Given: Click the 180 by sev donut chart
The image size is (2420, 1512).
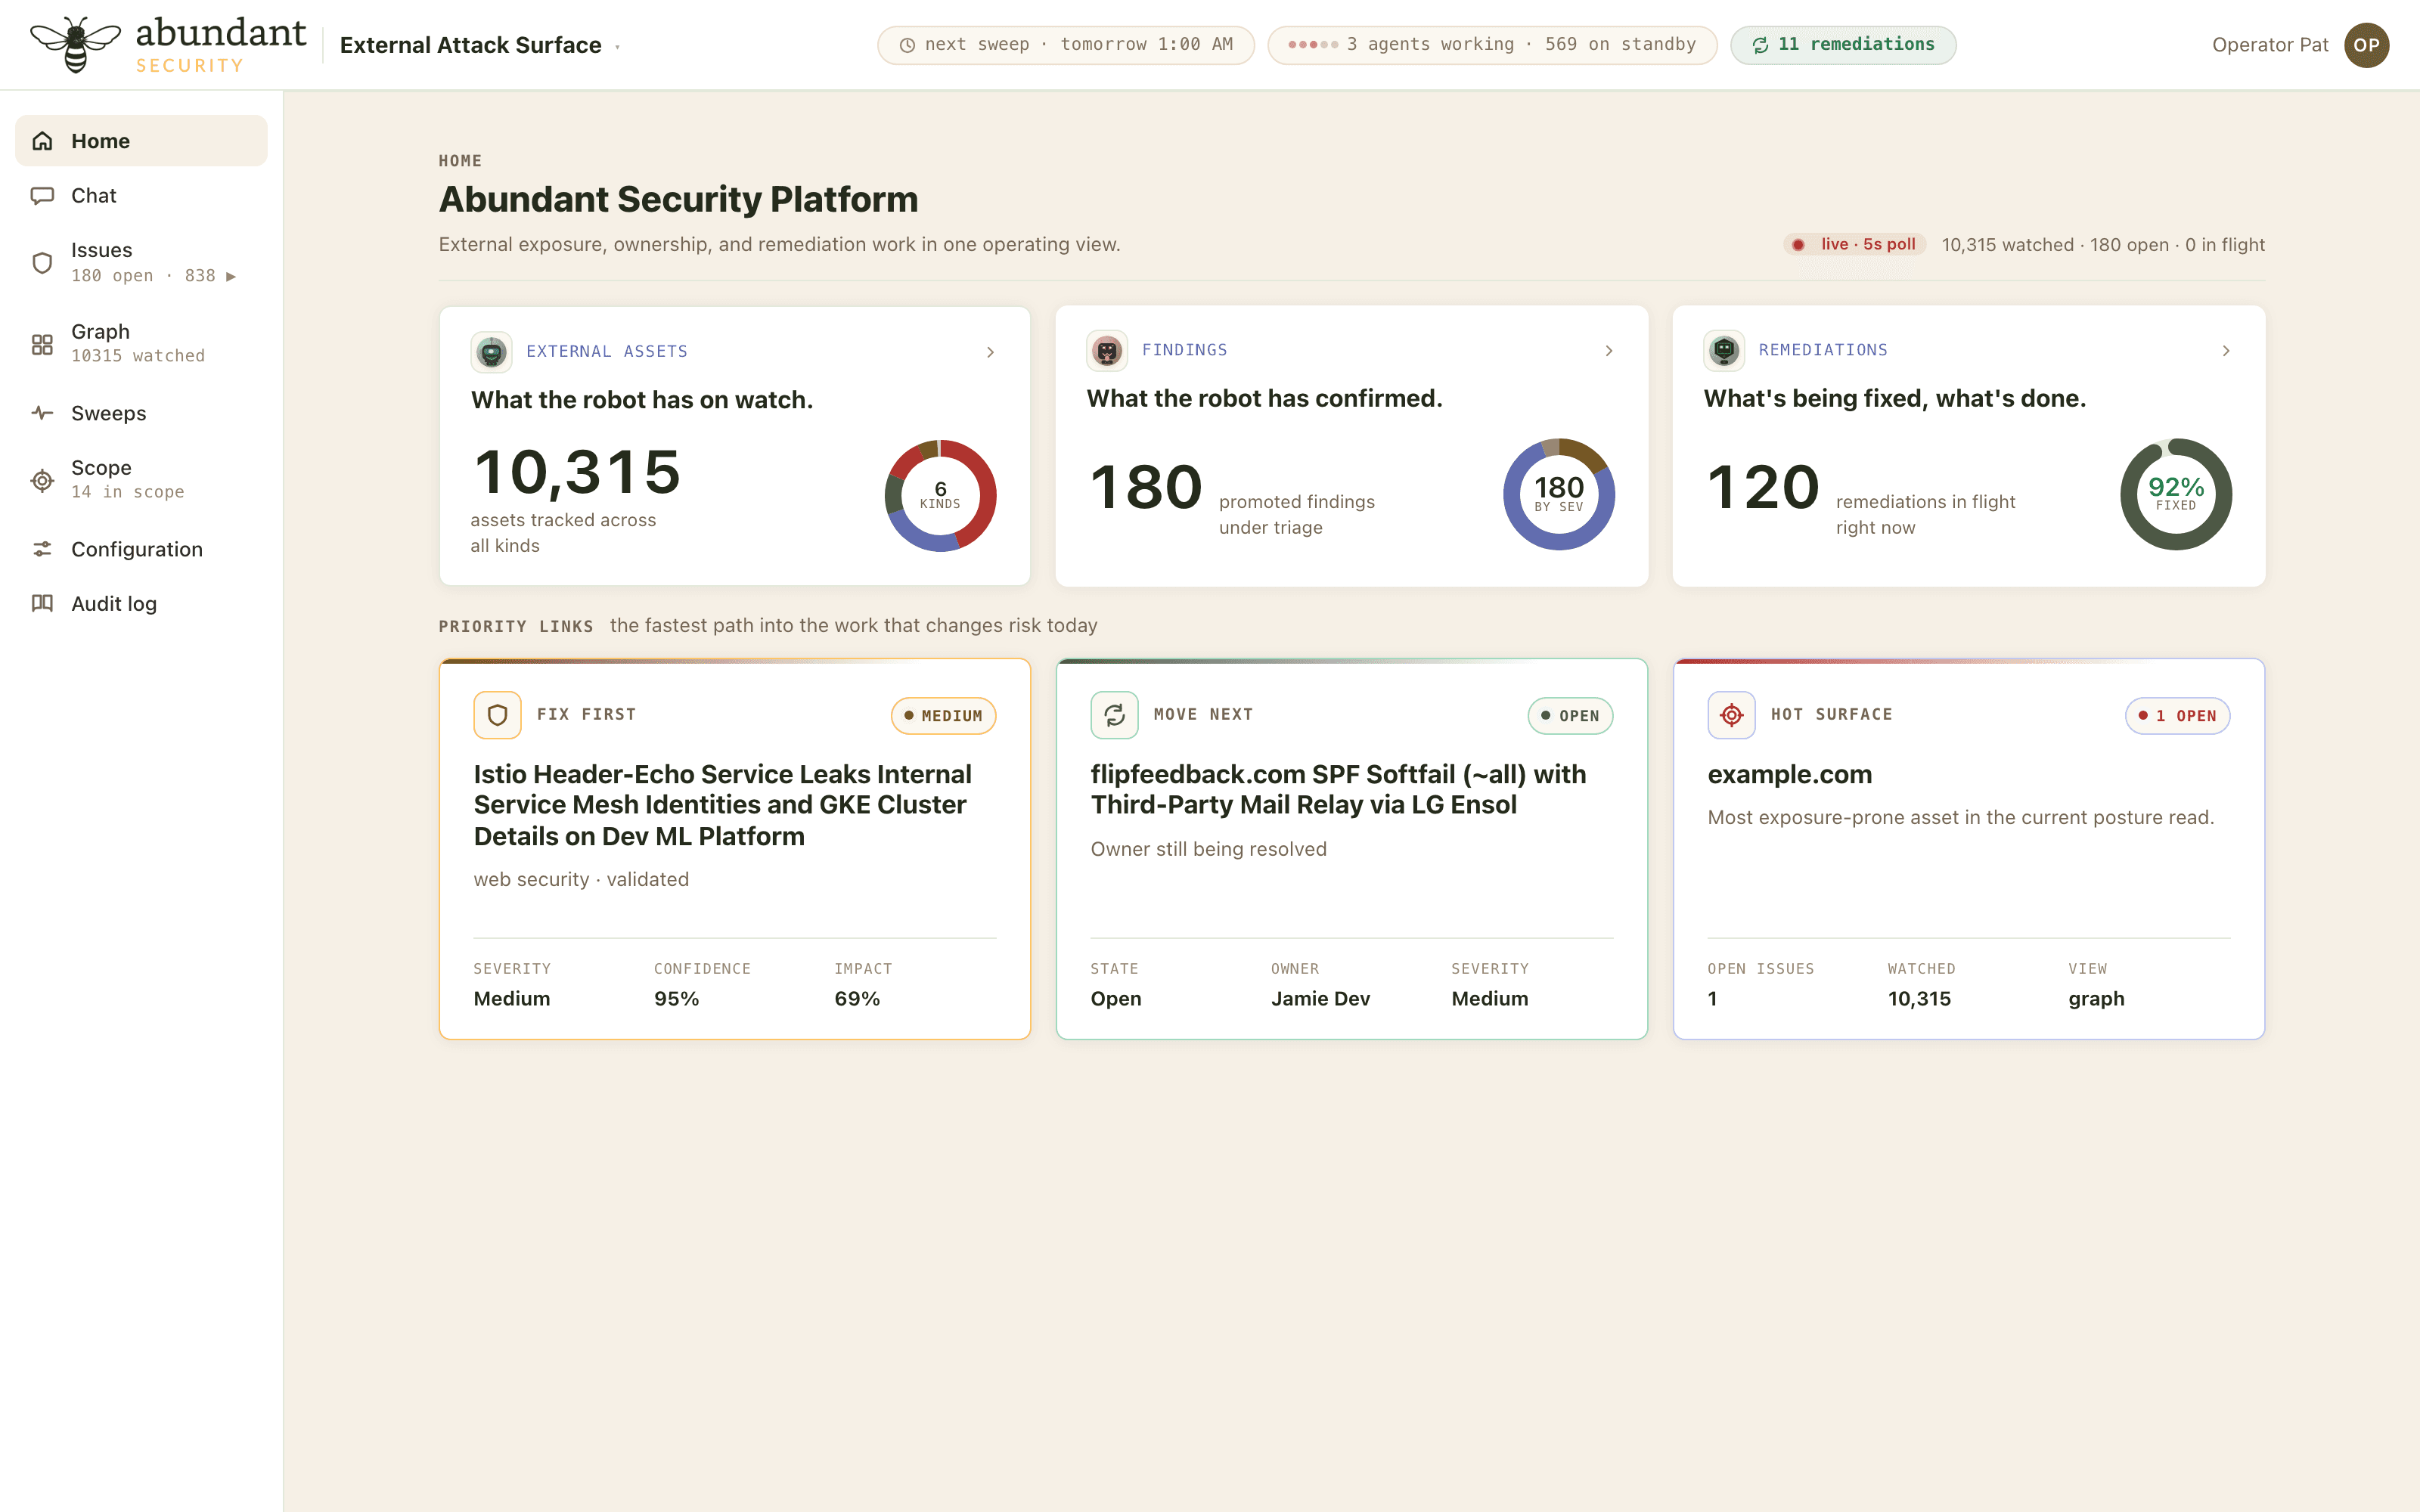Looking at the screenshot, I should pyautogui.click(x=1559, y=494).
